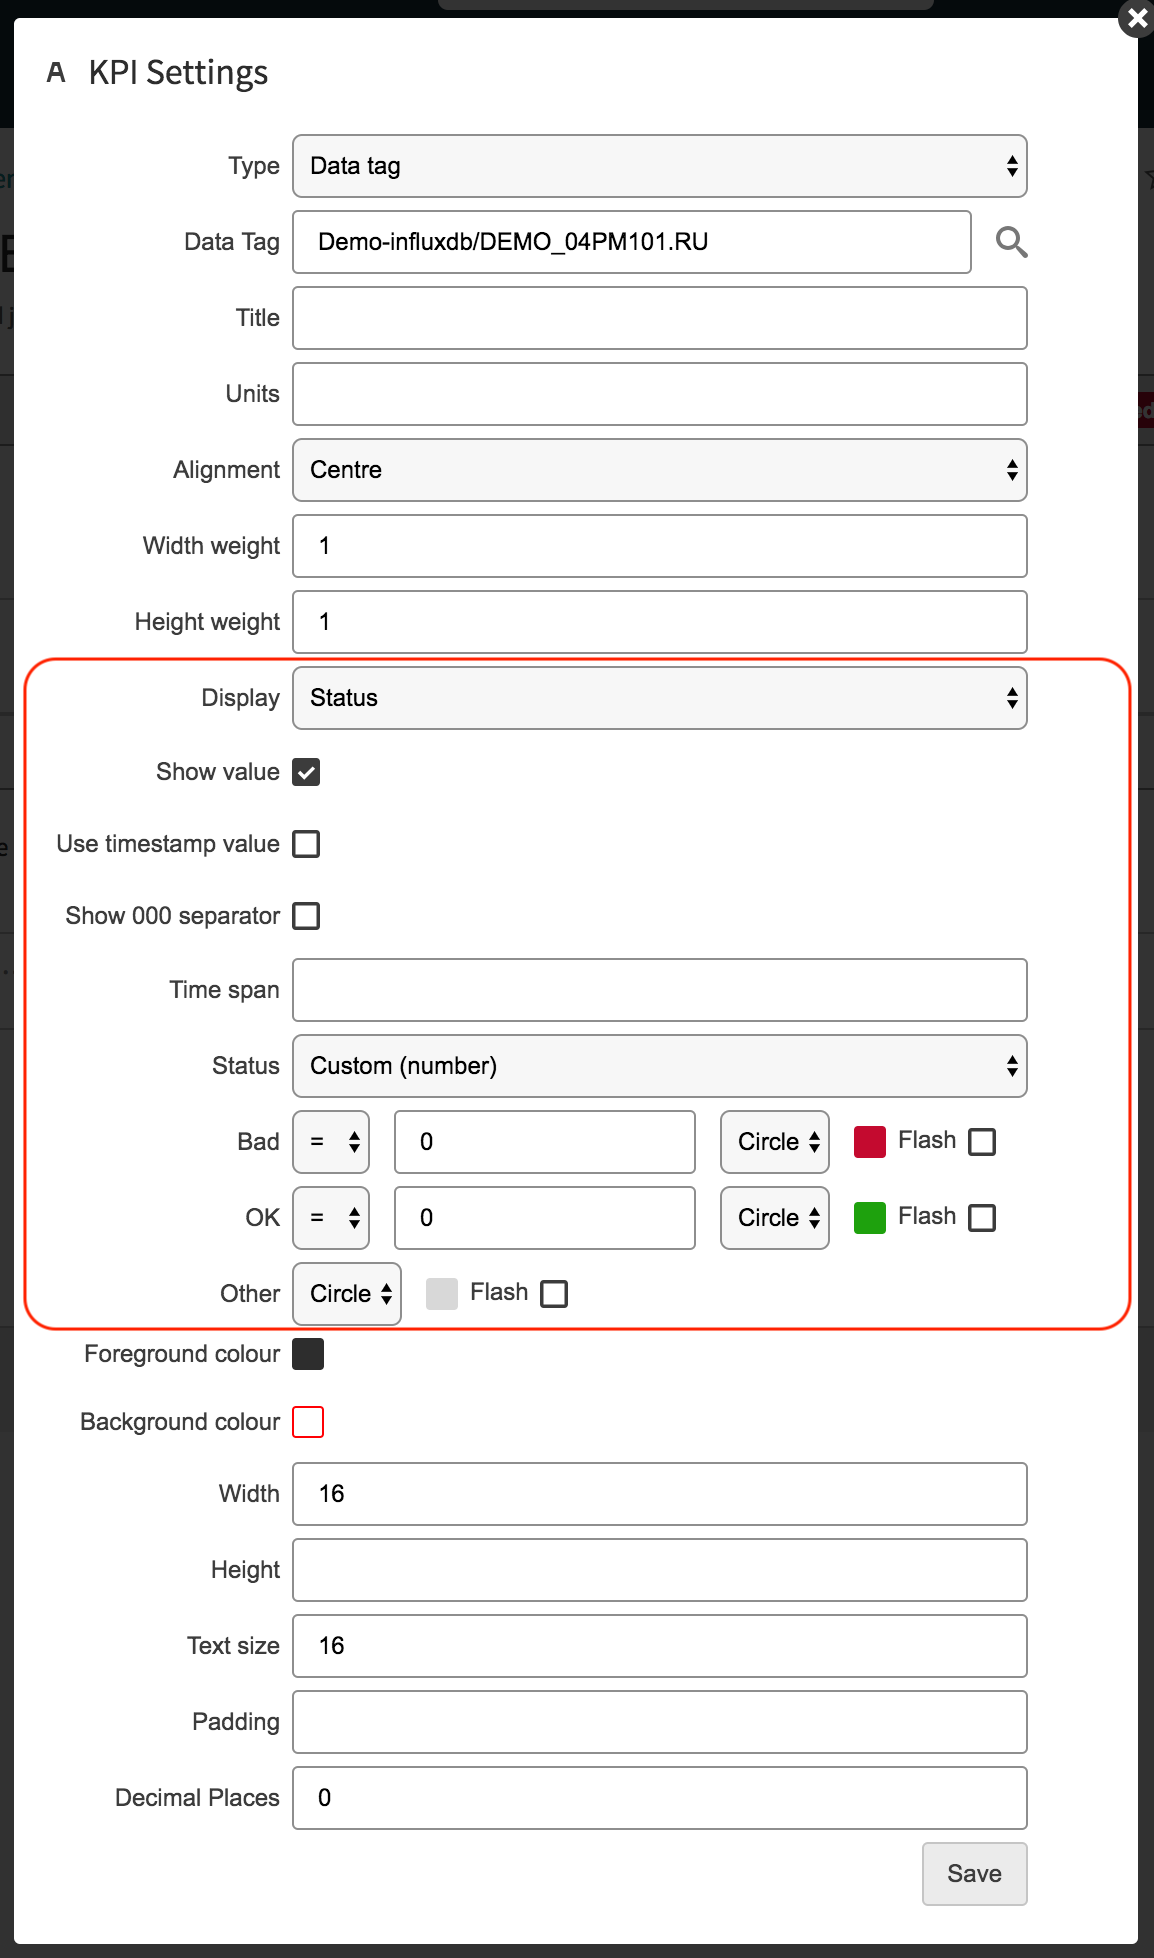Enable Use timestamp value checkbox
The width and height of the screenshot is (1154, 1958).
(306, 844)
